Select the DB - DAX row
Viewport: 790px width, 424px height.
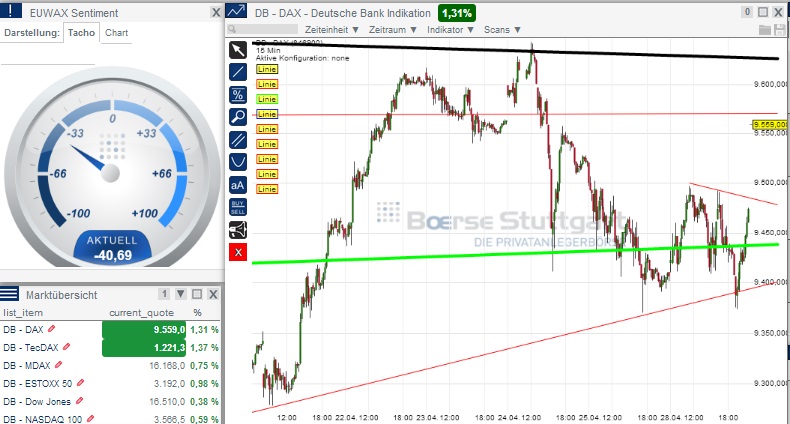(x=111, y=329)
